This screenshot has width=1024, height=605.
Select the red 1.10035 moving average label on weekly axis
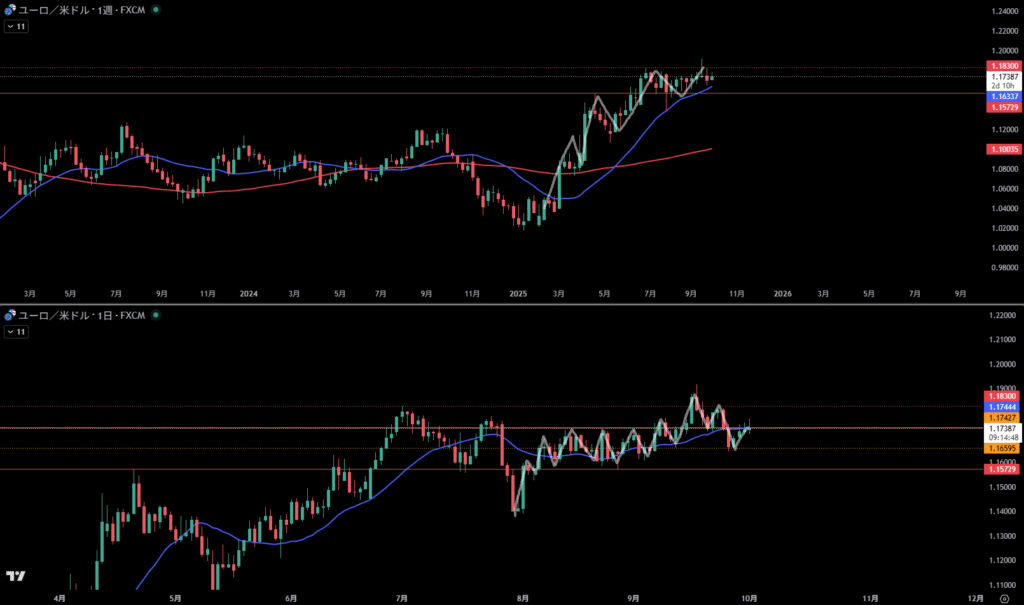tap(1003, 149)
